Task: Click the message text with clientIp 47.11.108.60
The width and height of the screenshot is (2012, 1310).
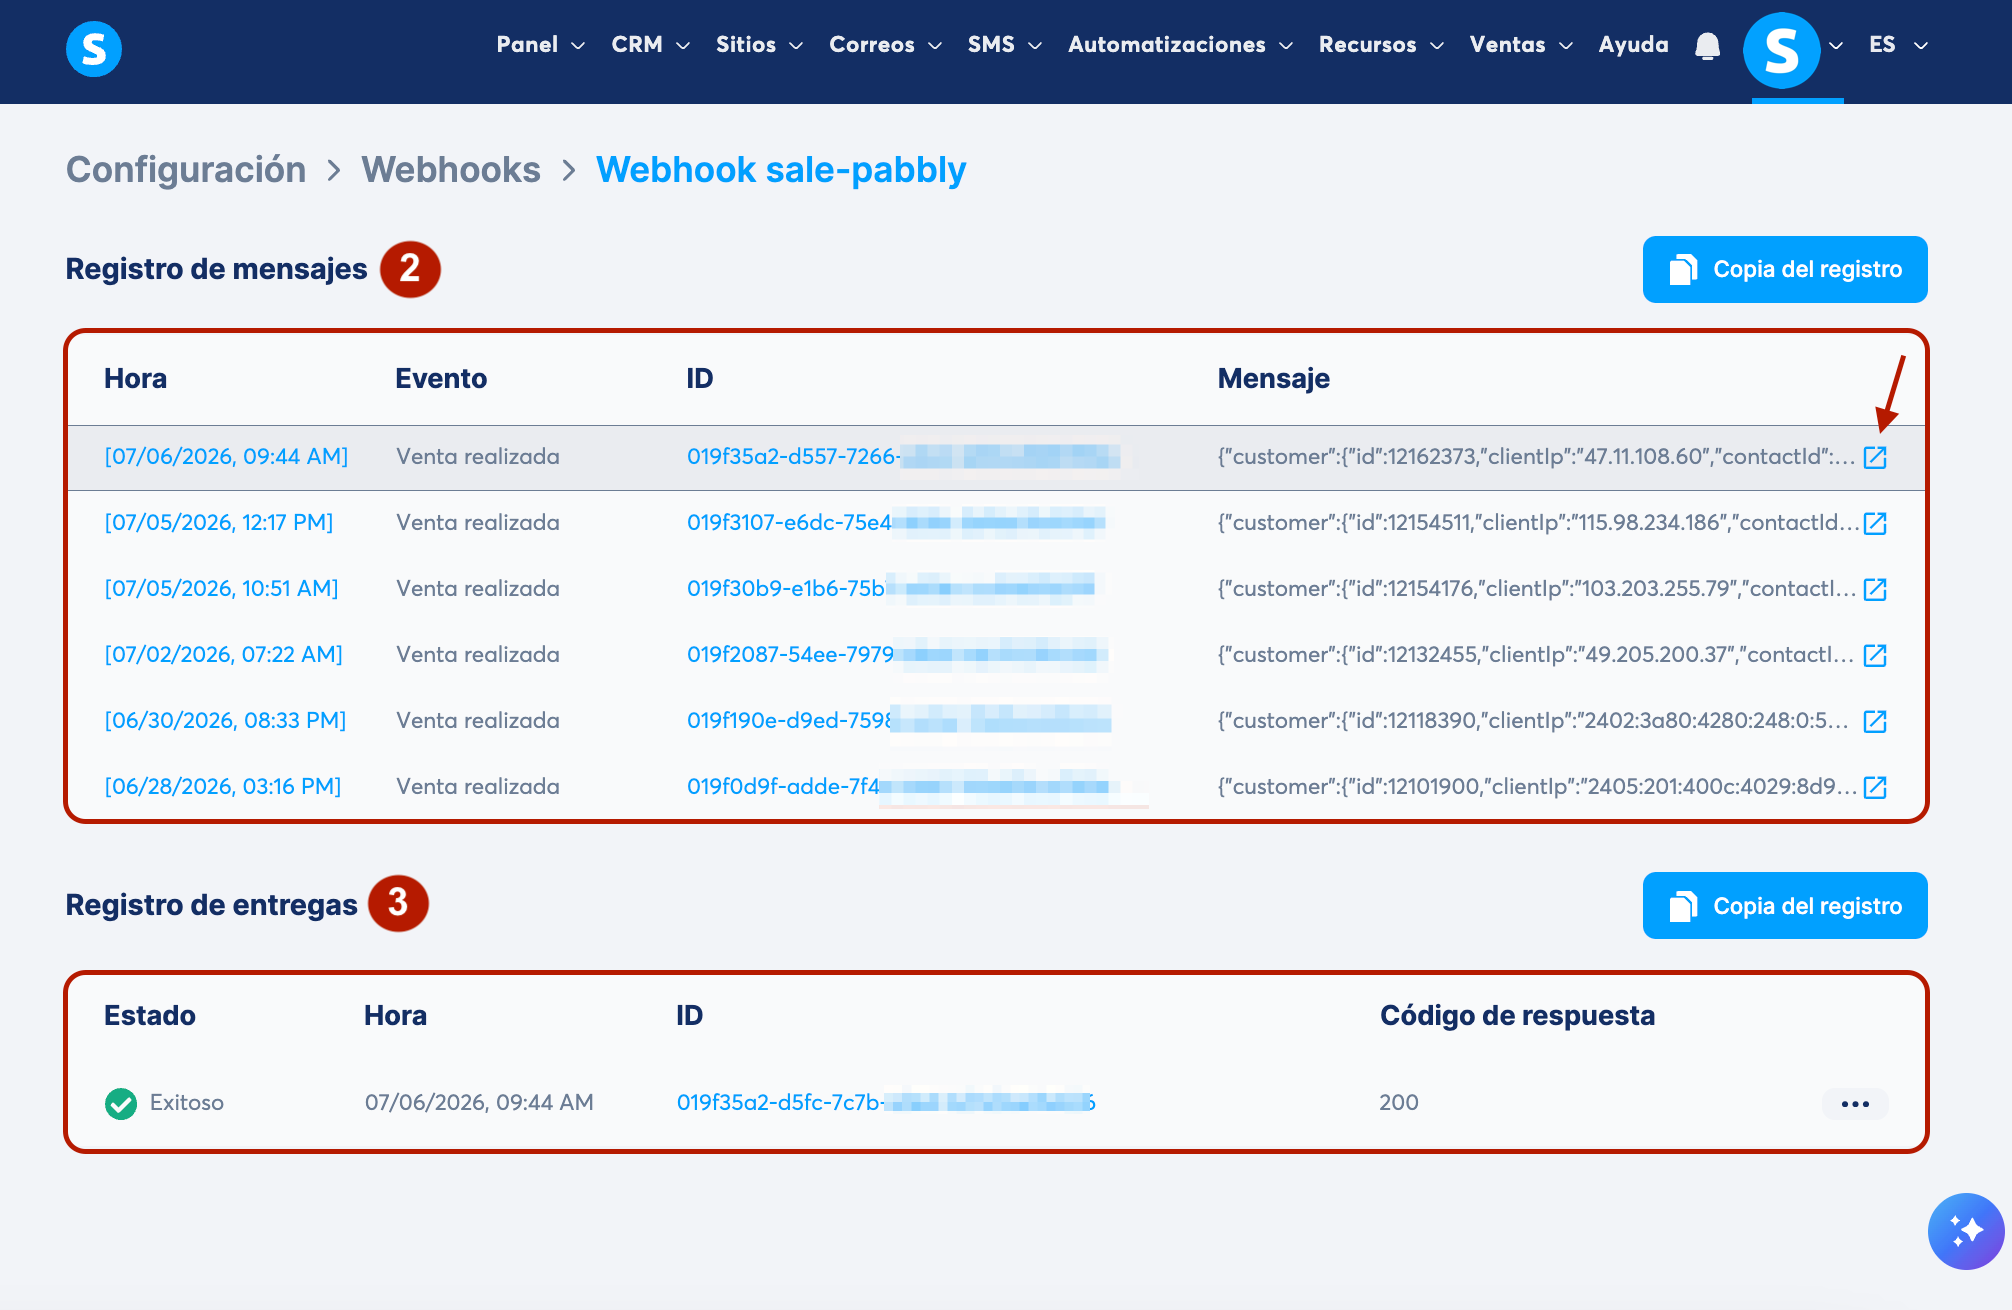Action: [1536, 457]
